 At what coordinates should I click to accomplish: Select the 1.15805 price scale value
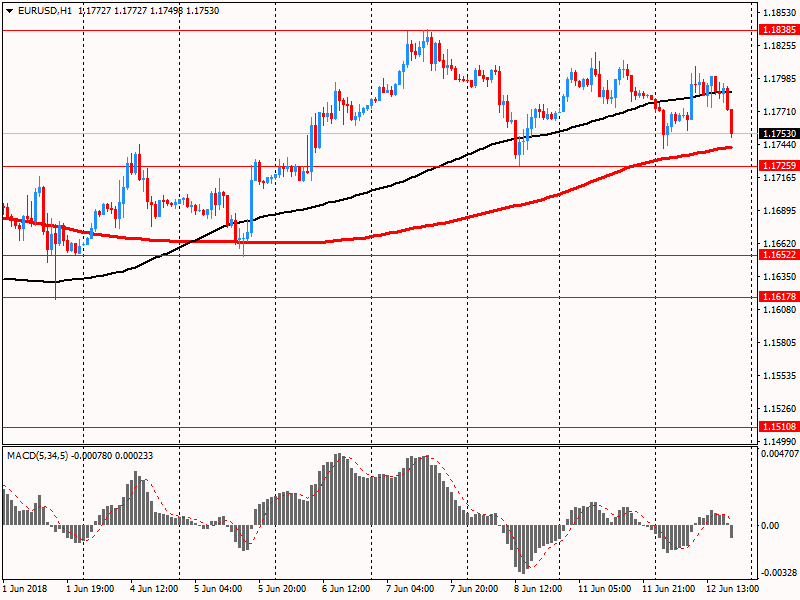779,342
